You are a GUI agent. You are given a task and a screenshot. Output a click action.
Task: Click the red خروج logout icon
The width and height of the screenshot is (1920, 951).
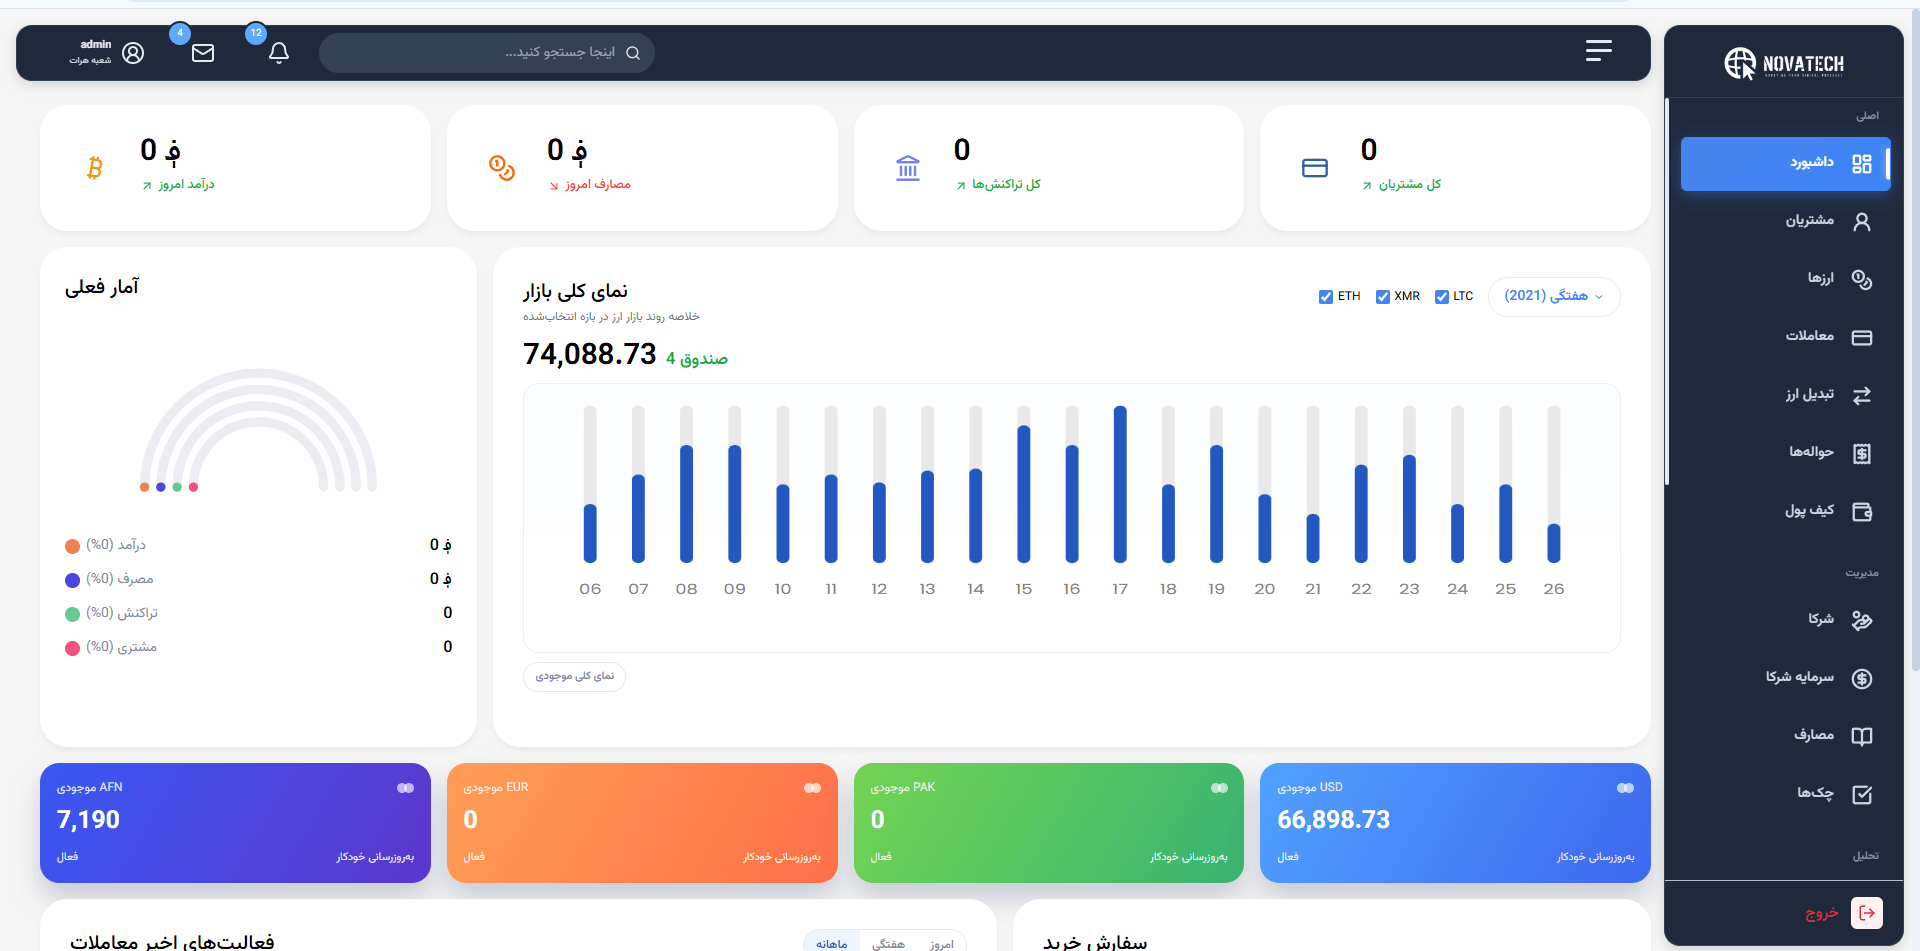[1867, 913]
